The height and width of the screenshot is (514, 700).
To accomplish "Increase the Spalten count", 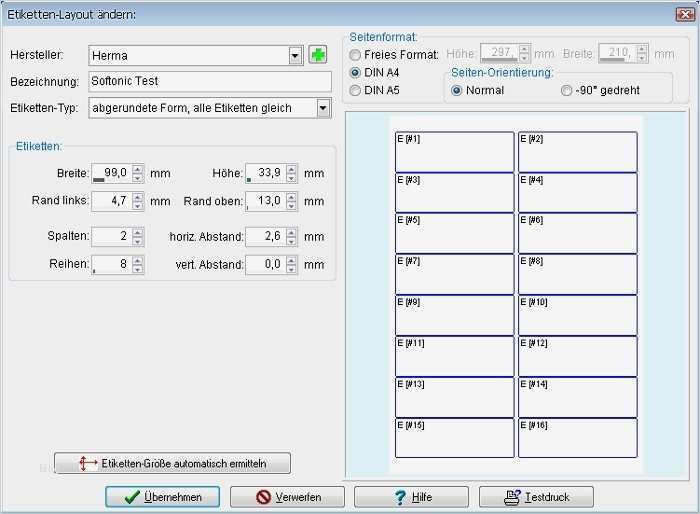I will tap(138, 232).
